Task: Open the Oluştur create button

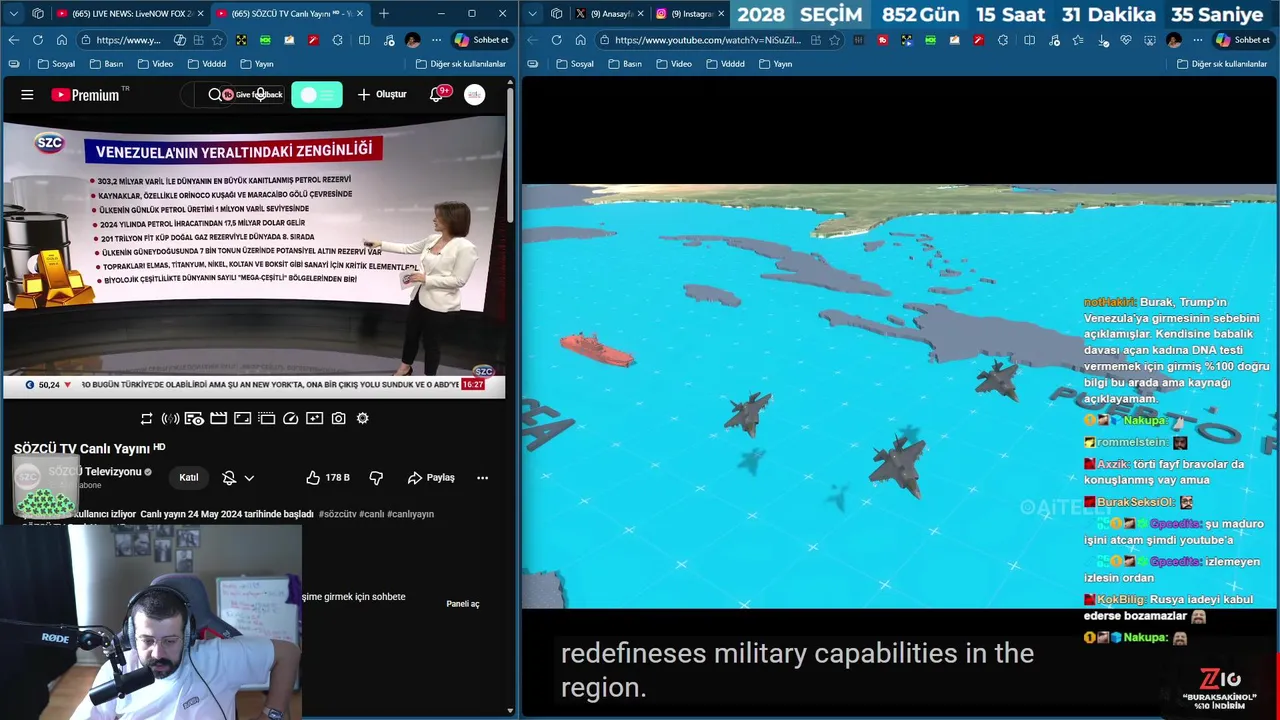Action: tap(382, 94)
